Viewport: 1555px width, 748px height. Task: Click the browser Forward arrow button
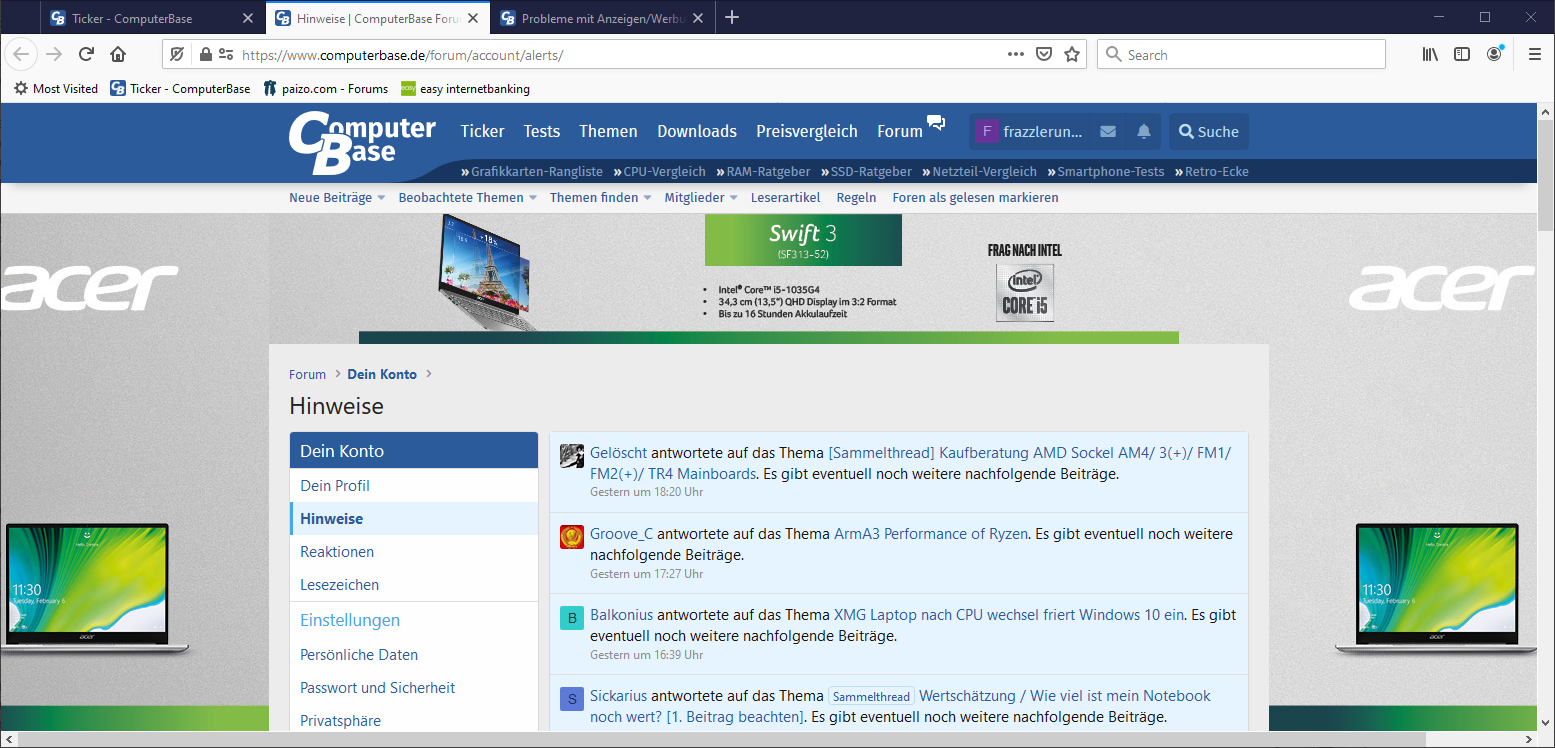click(54, 54)
